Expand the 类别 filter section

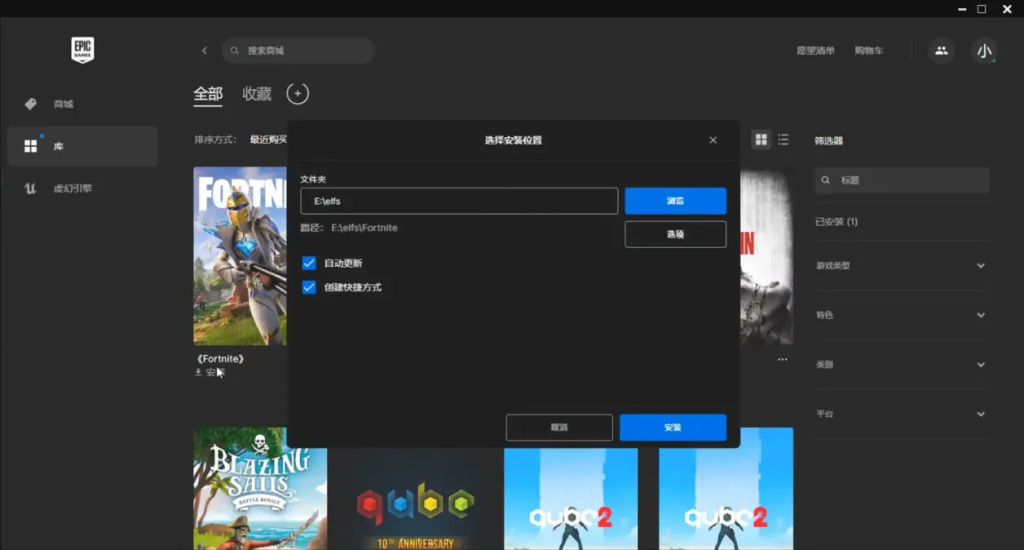(x=901, y=364)
